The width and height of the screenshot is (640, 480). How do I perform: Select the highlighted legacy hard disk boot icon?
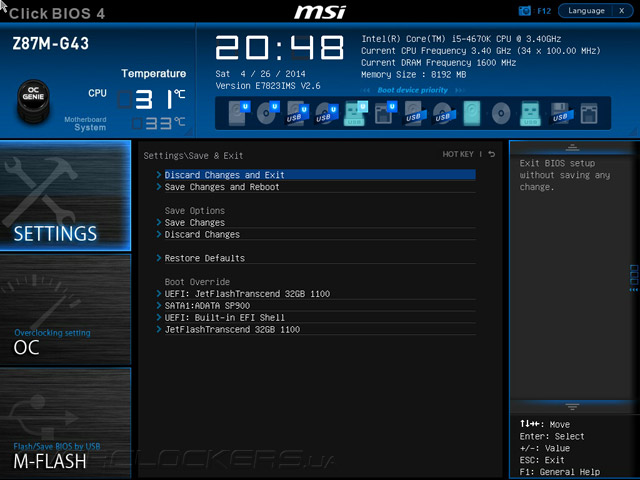[x=471, y=113]
